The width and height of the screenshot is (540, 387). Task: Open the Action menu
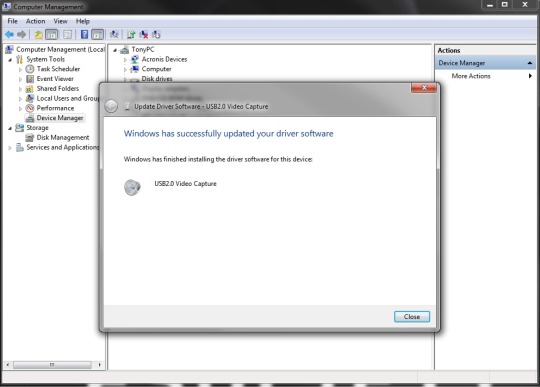pos(35,21)
